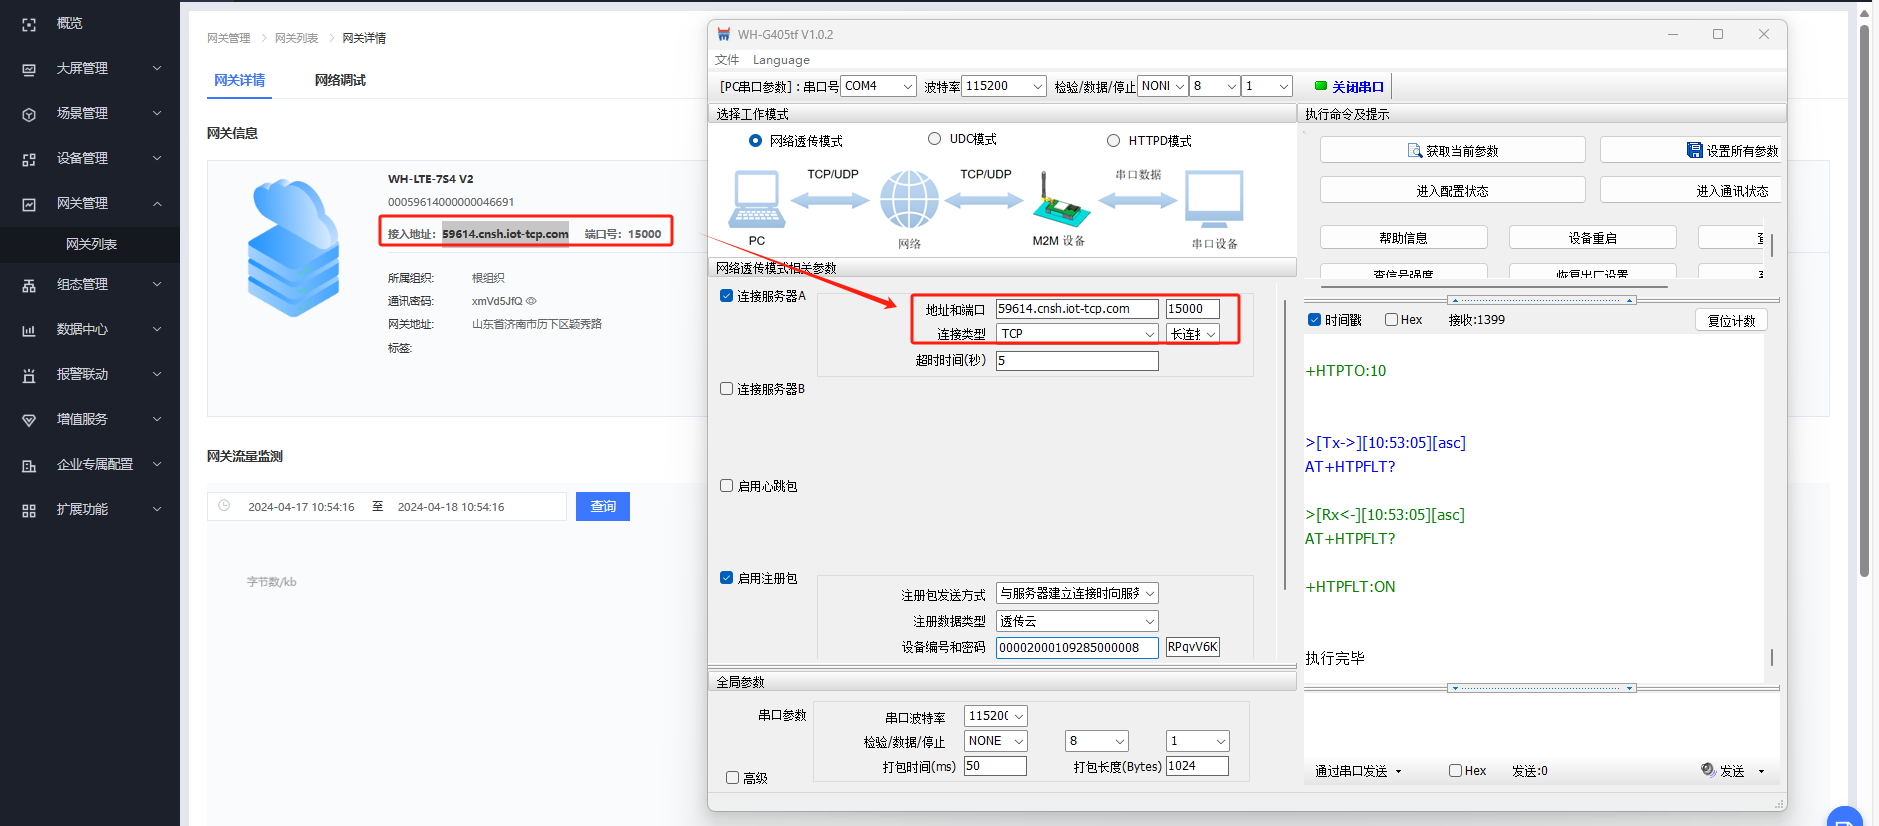Enable the 连接服务器B checkbox

[x=727, y=389]
